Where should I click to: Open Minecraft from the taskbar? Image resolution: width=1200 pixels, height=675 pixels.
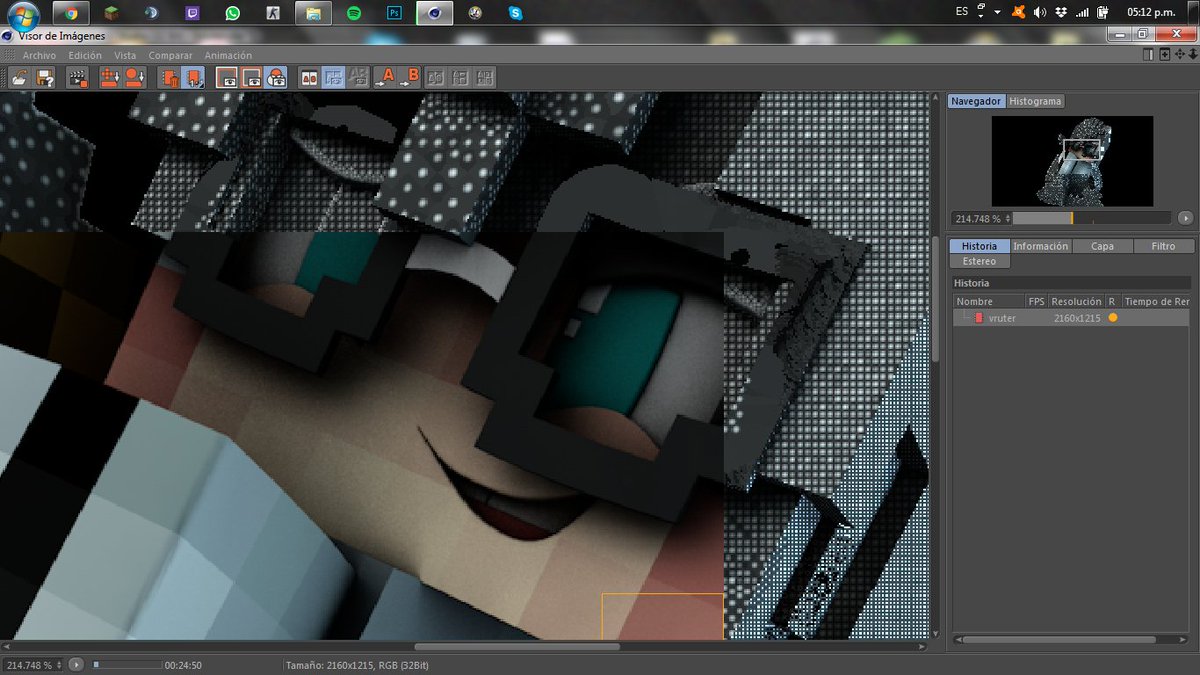pos(110,13)
